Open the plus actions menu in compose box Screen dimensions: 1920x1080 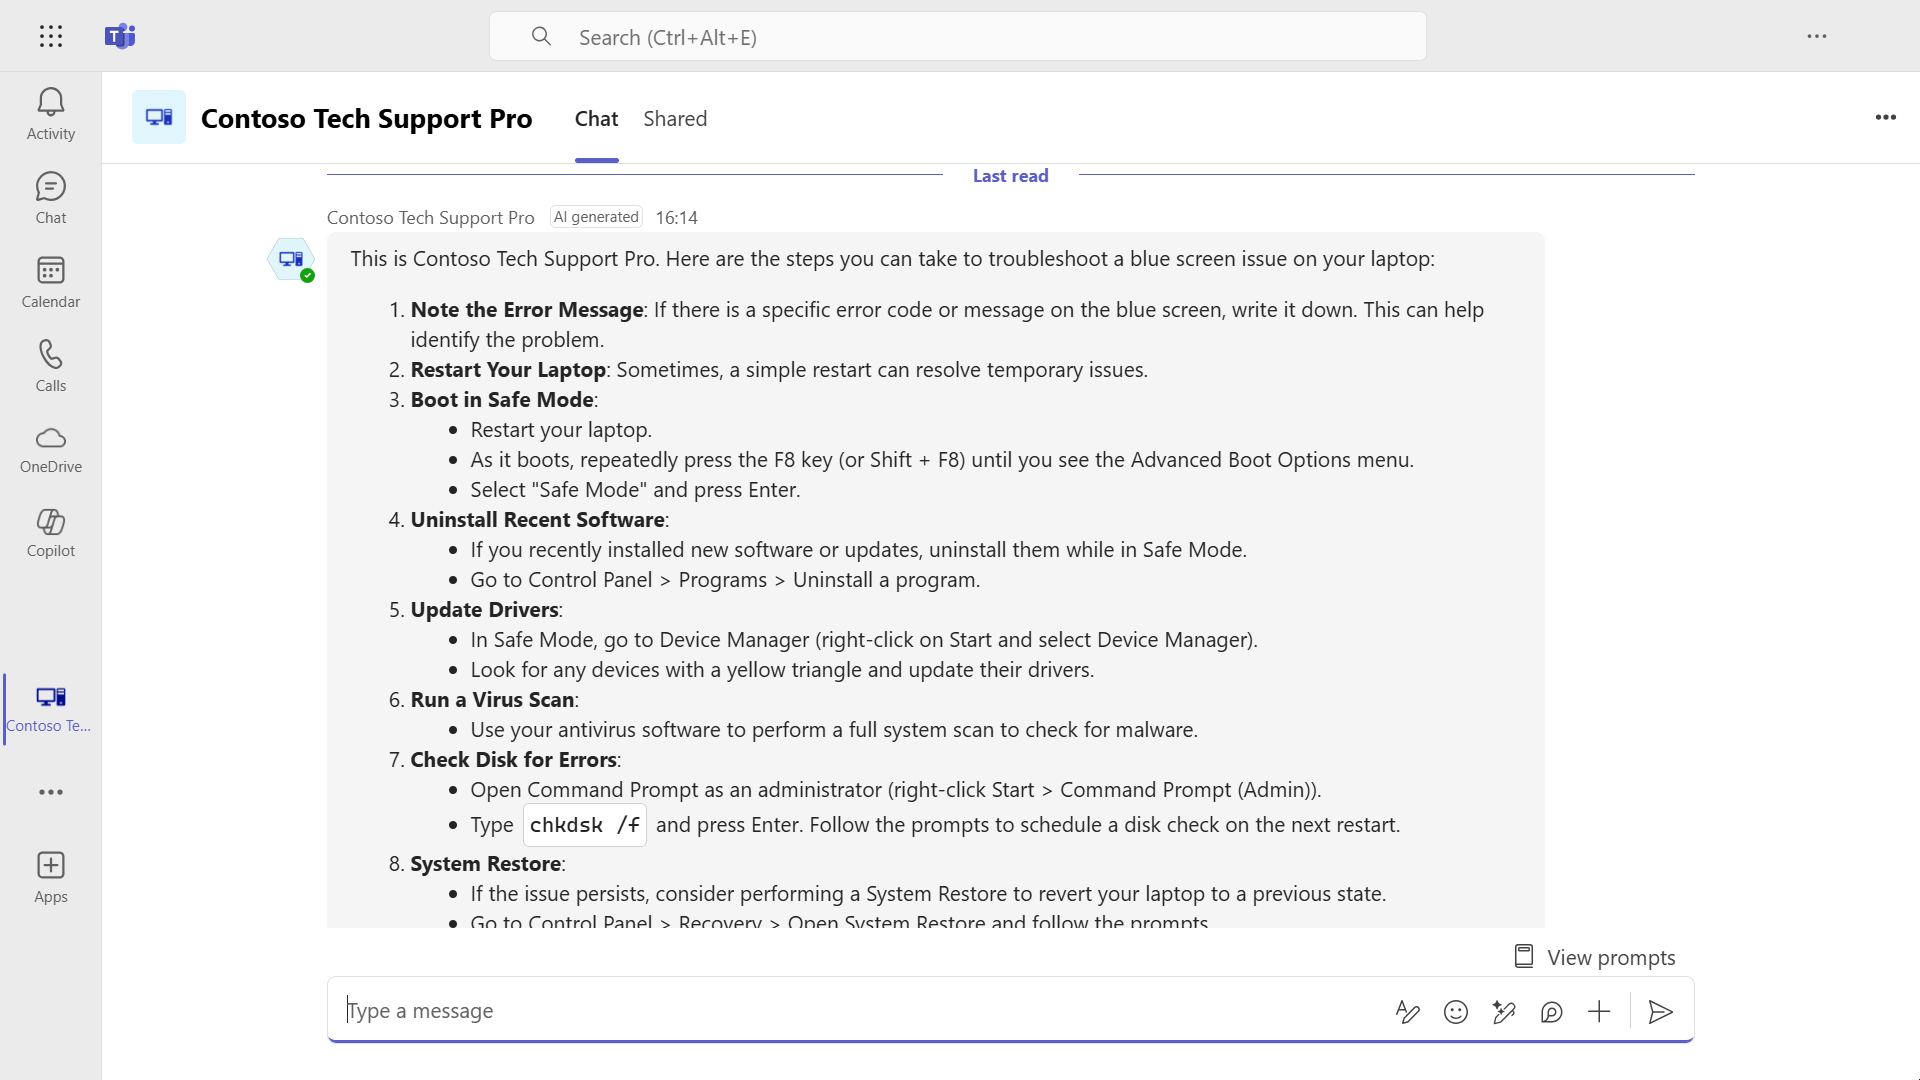coord(1599,1012)
